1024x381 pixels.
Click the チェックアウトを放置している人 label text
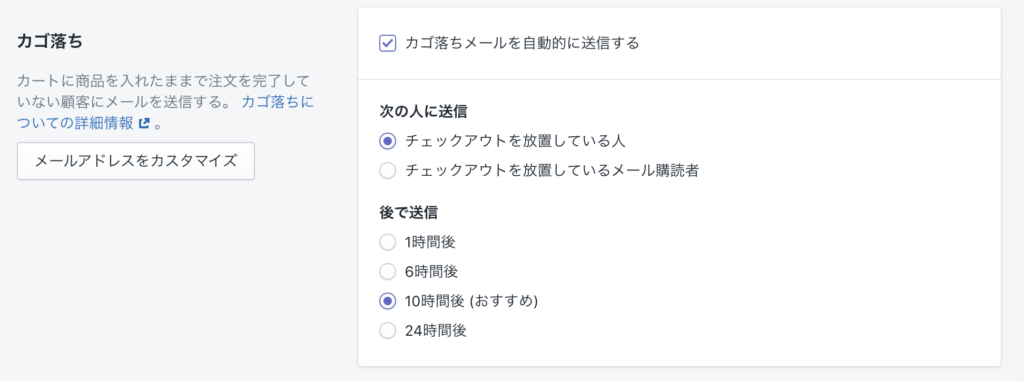tap(516, 141)
